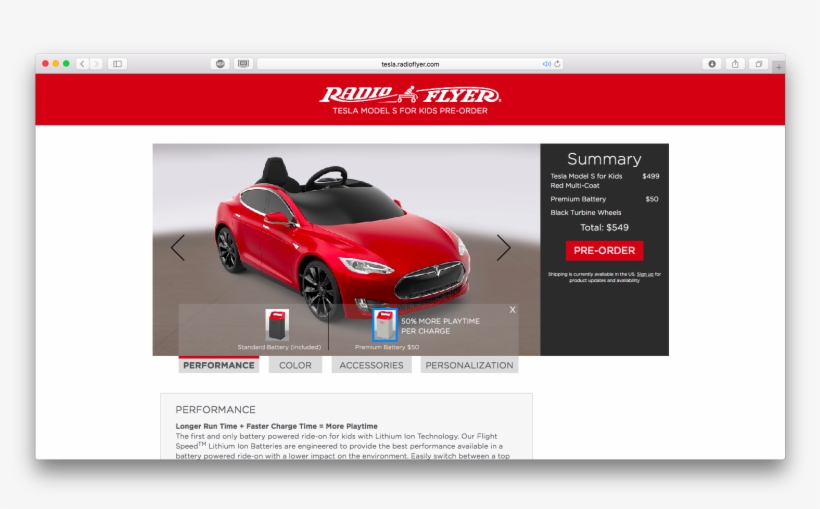Click the Sign up link under Pre-Order
Viewport: 820px width, 509px height.
coord(645,274)
